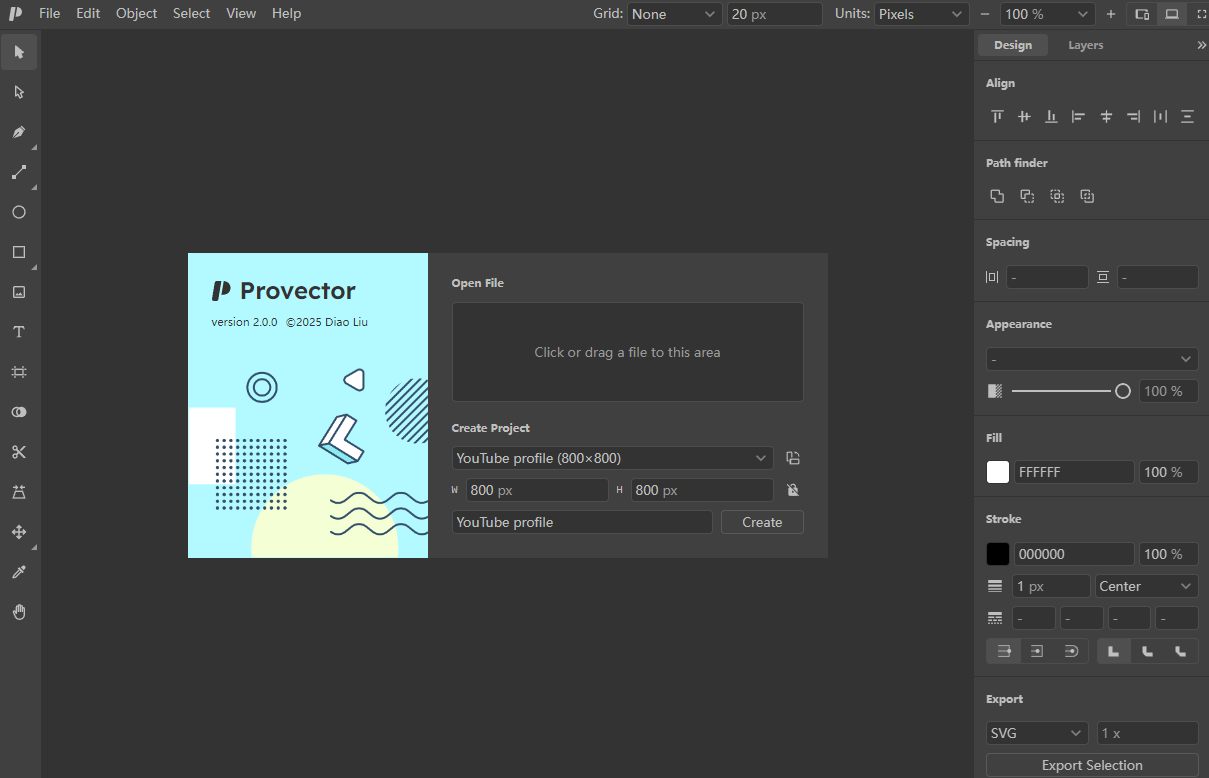Open the stroke alignment Center dropdown
The height and width of the screenshot is (778, 1209).
1147,586
